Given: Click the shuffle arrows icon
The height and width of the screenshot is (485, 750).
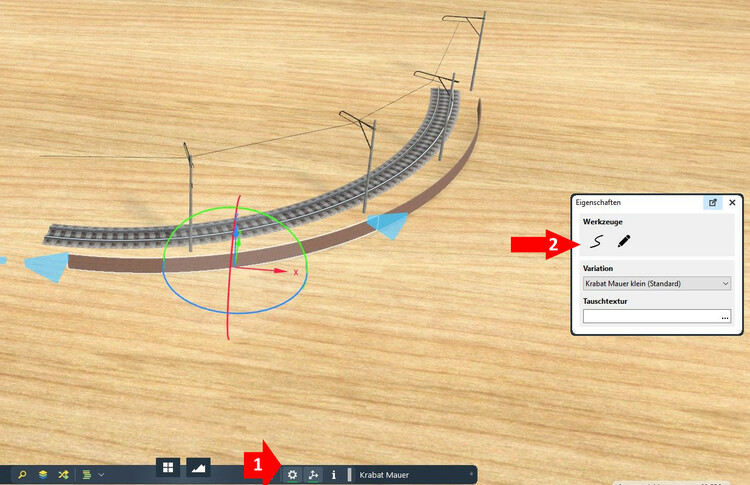Looking at the screenshot, I should (x=63, y=474).
